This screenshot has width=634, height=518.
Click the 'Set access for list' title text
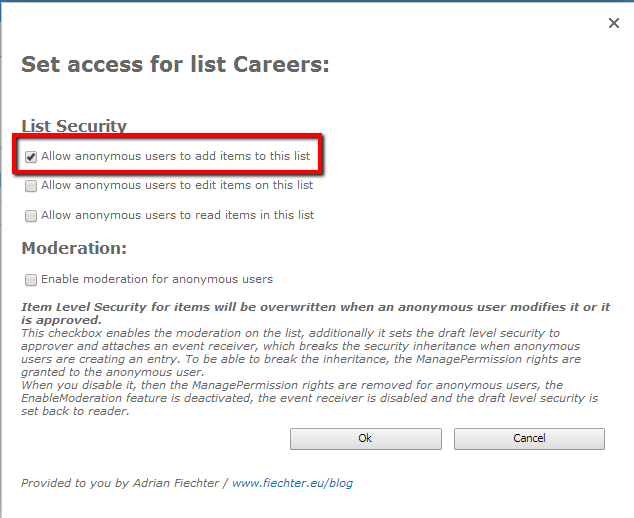pos(125,65)
